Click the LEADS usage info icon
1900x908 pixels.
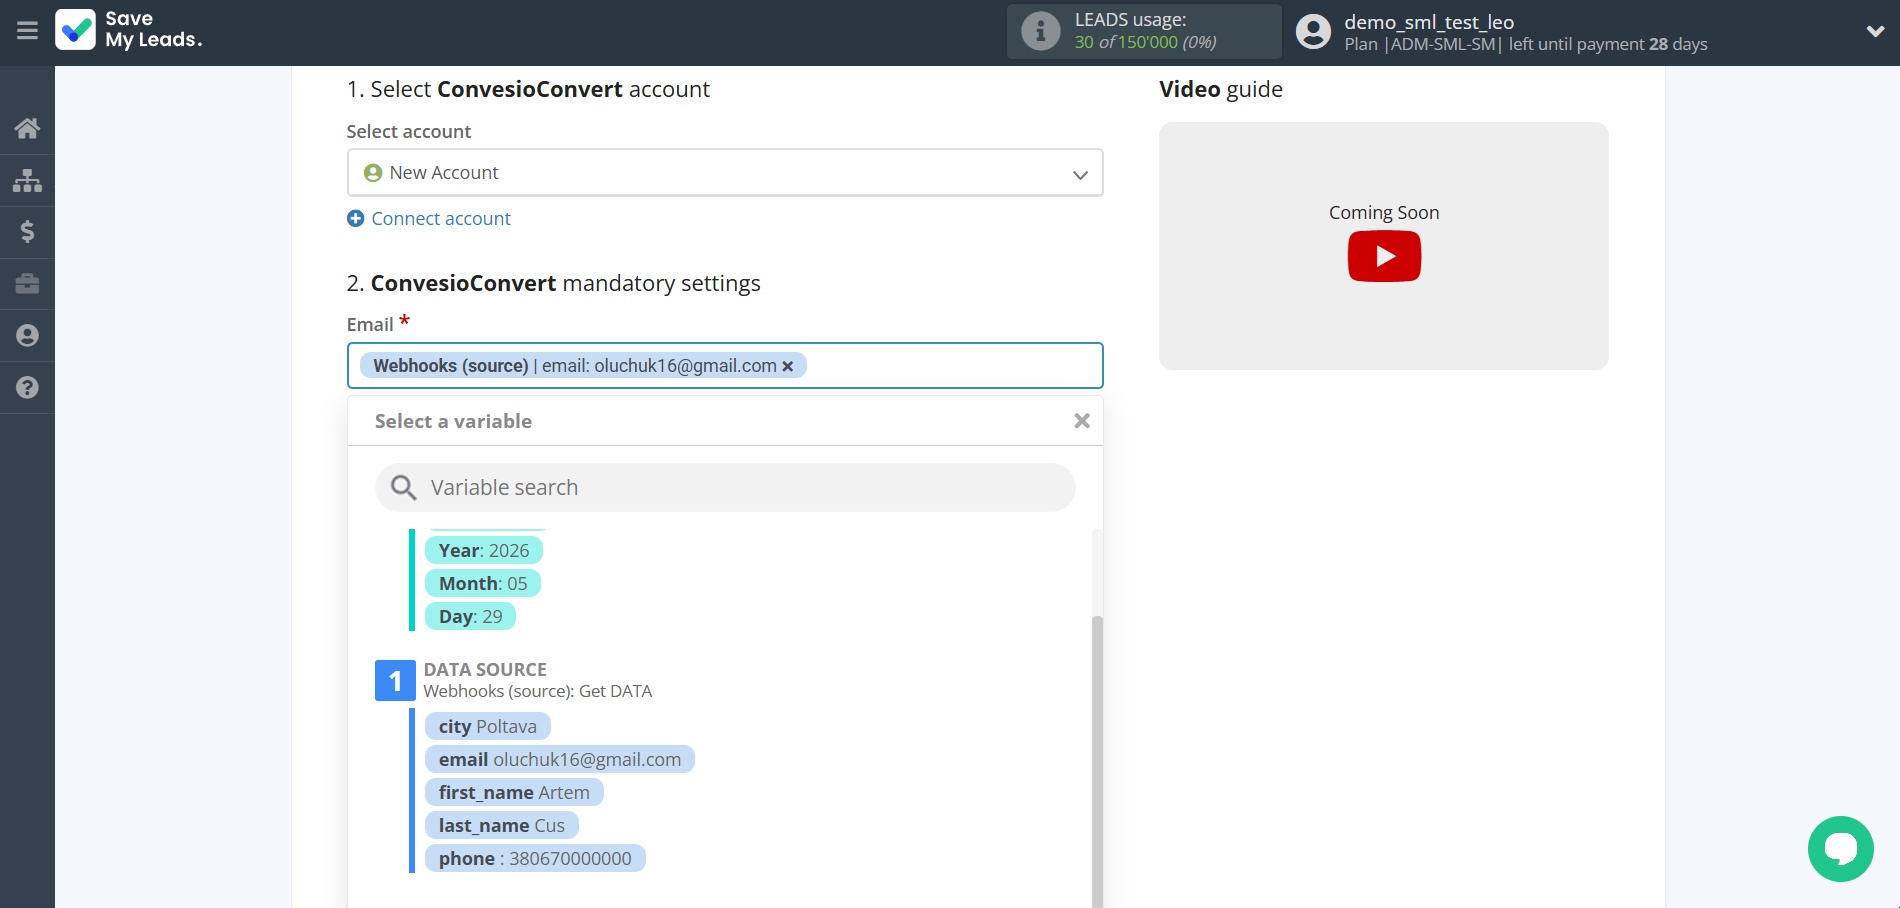[x=1040, y=31]
